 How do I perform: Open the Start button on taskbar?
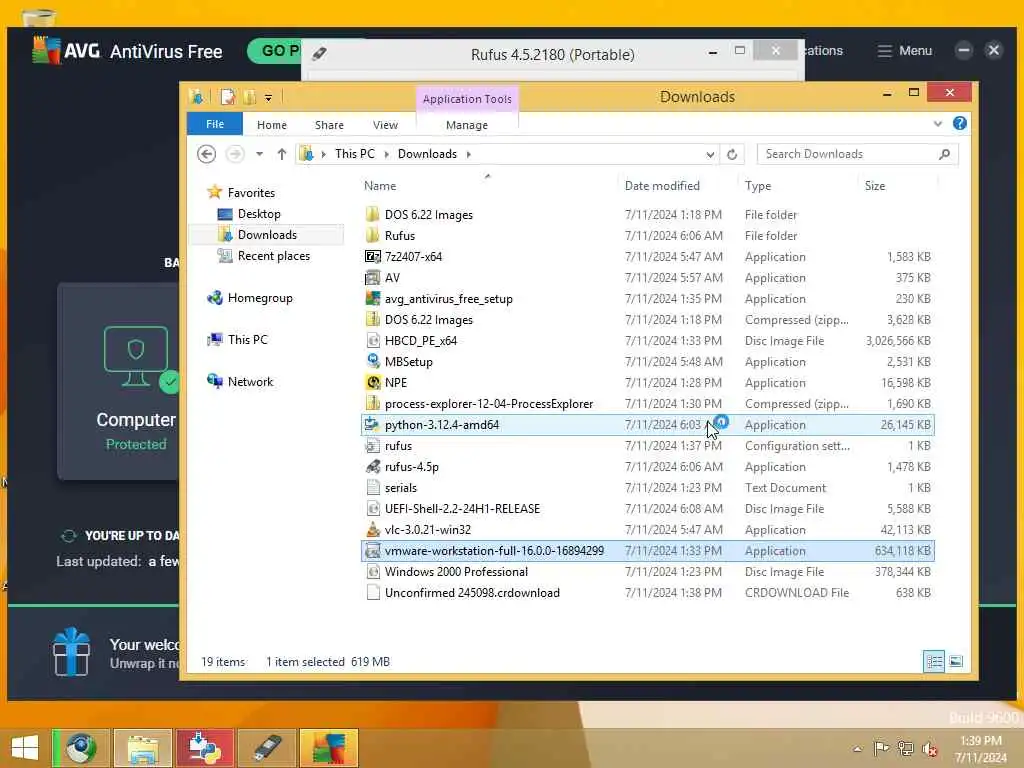(x=25, y=748)
